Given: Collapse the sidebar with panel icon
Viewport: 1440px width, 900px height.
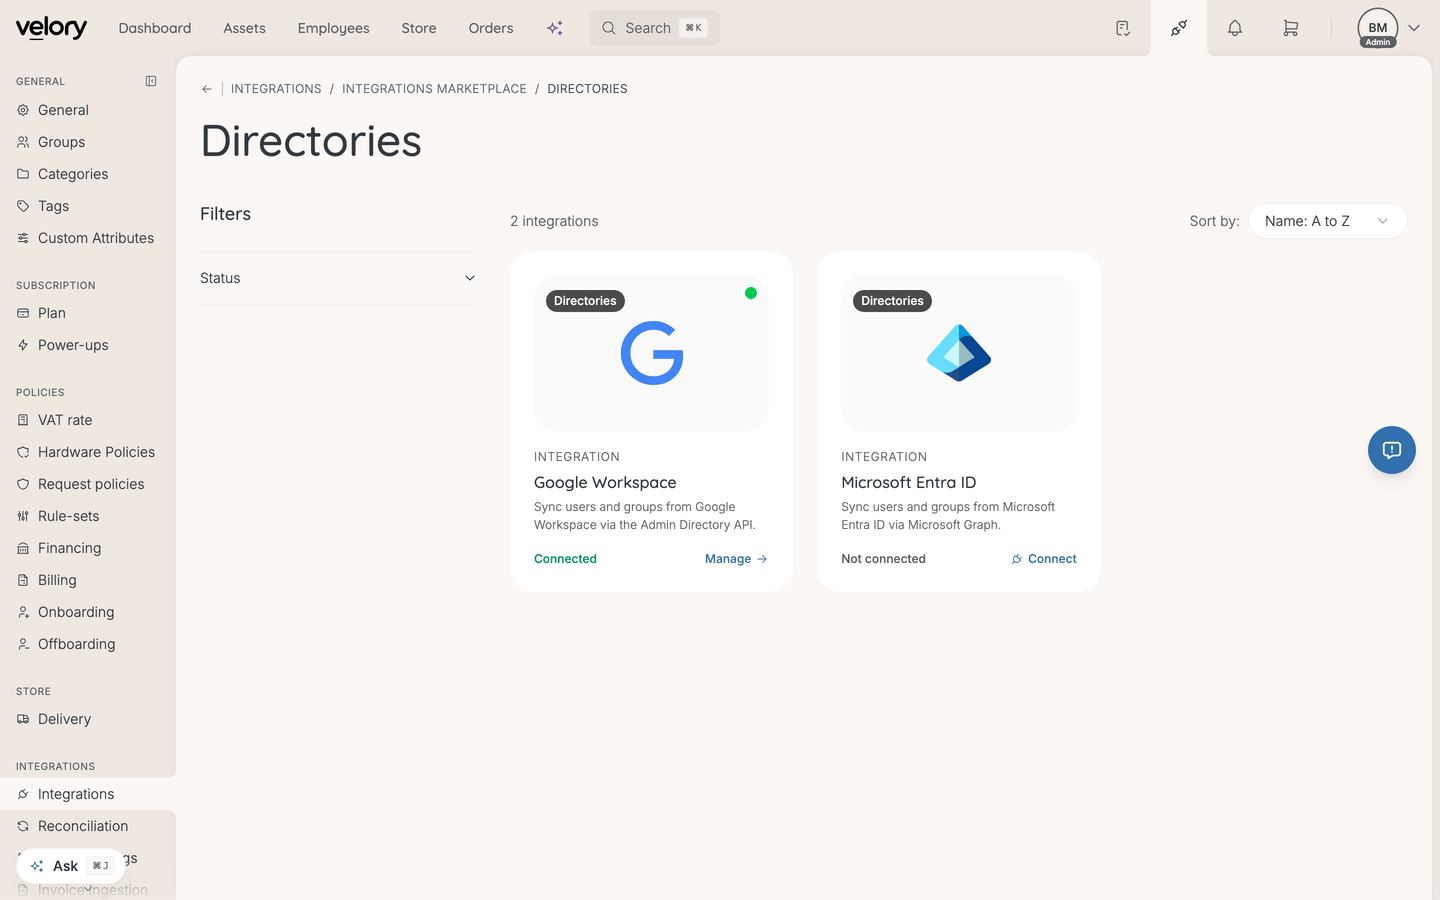Looking at the screenshot, I should (151, 81).
